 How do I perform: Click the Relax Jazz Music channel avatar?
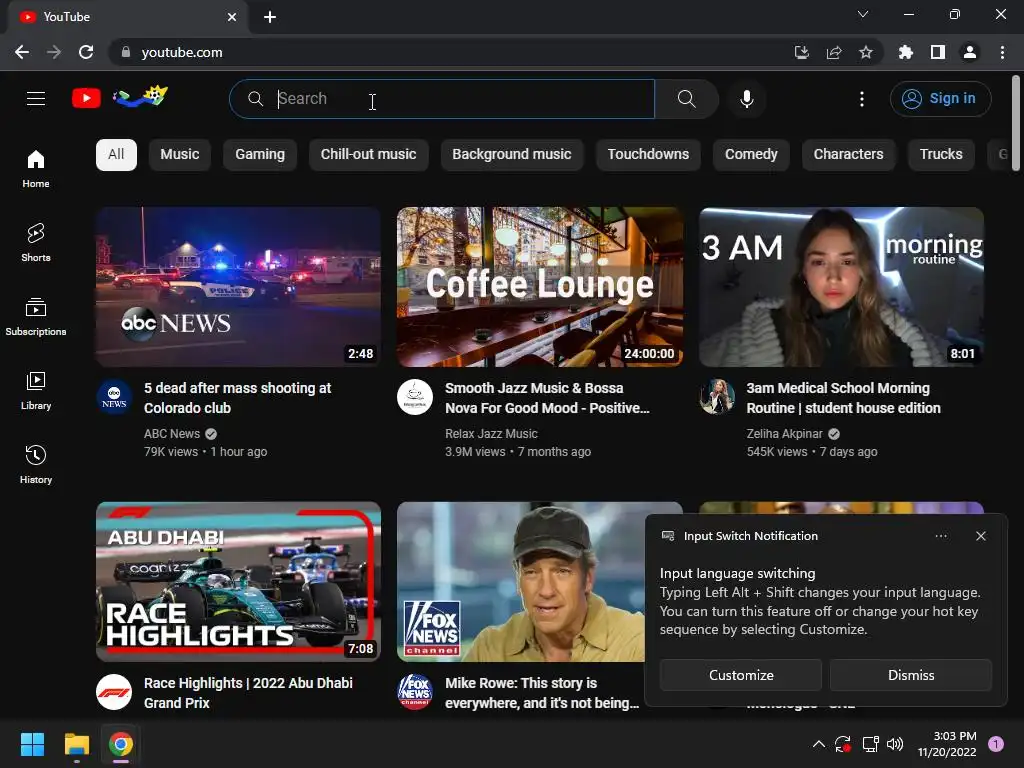pyautogui.click(x=415, y=397)
